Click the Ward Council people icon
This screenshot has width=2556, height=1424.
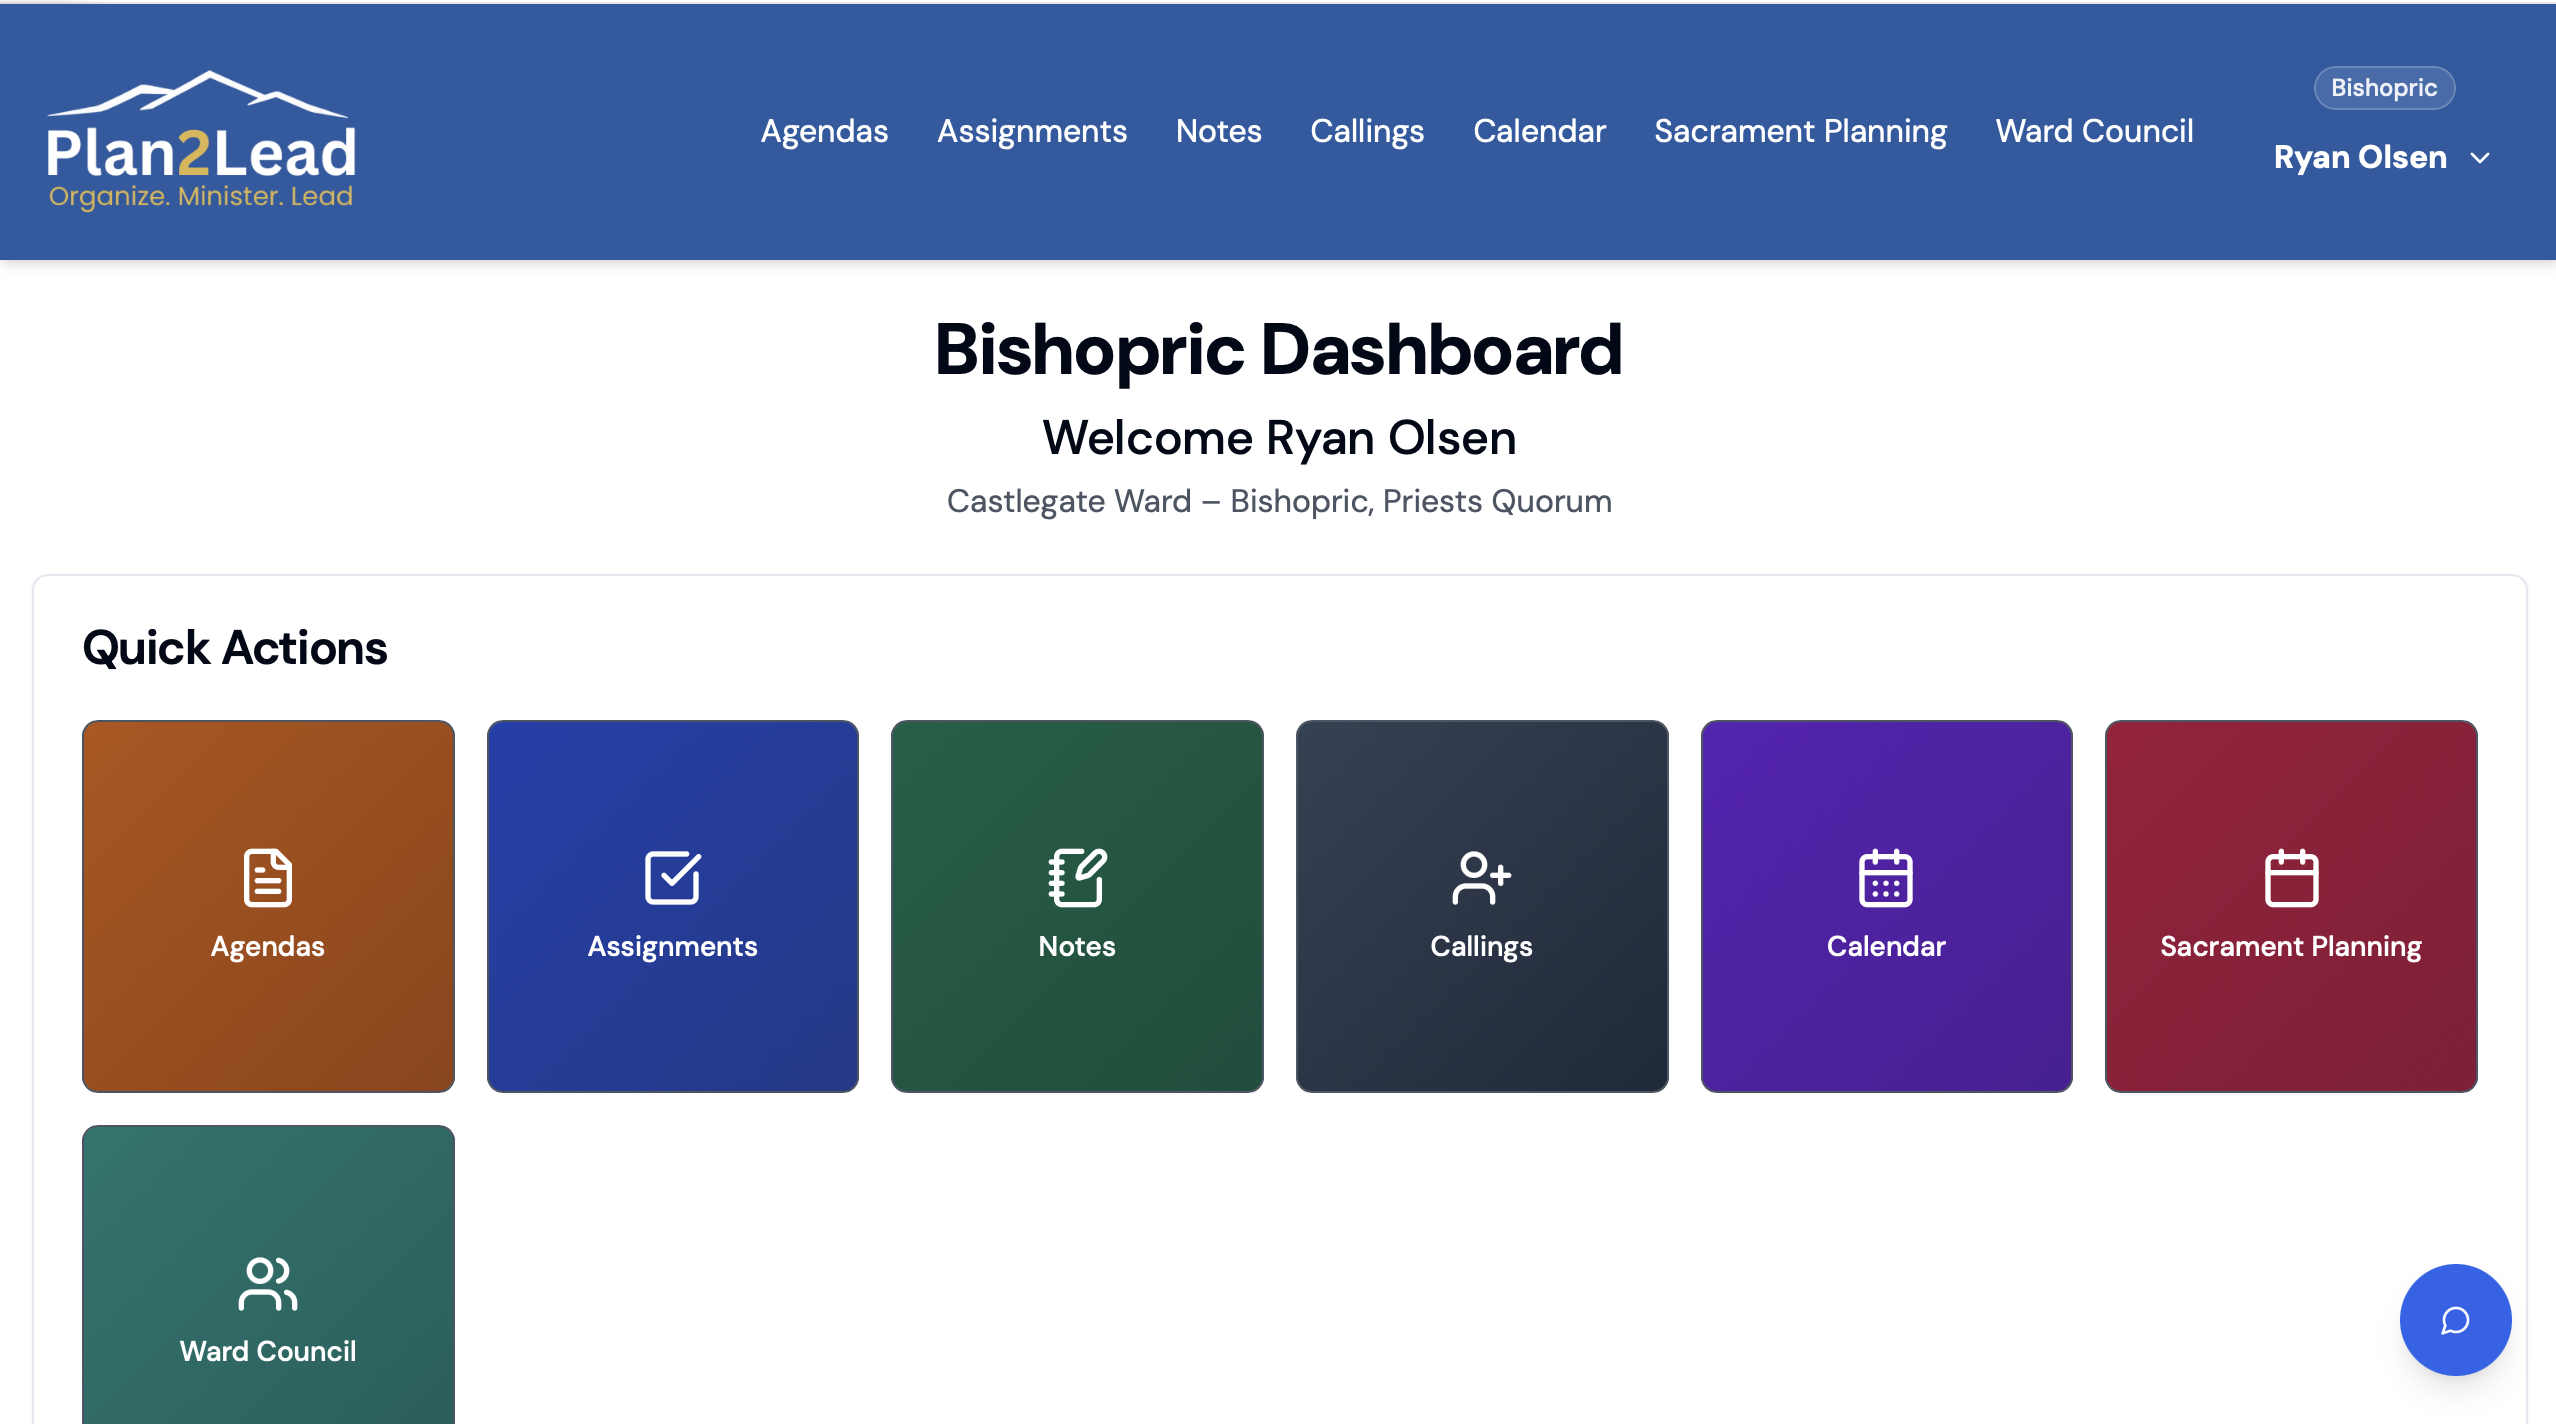(x=267, y=1283)
